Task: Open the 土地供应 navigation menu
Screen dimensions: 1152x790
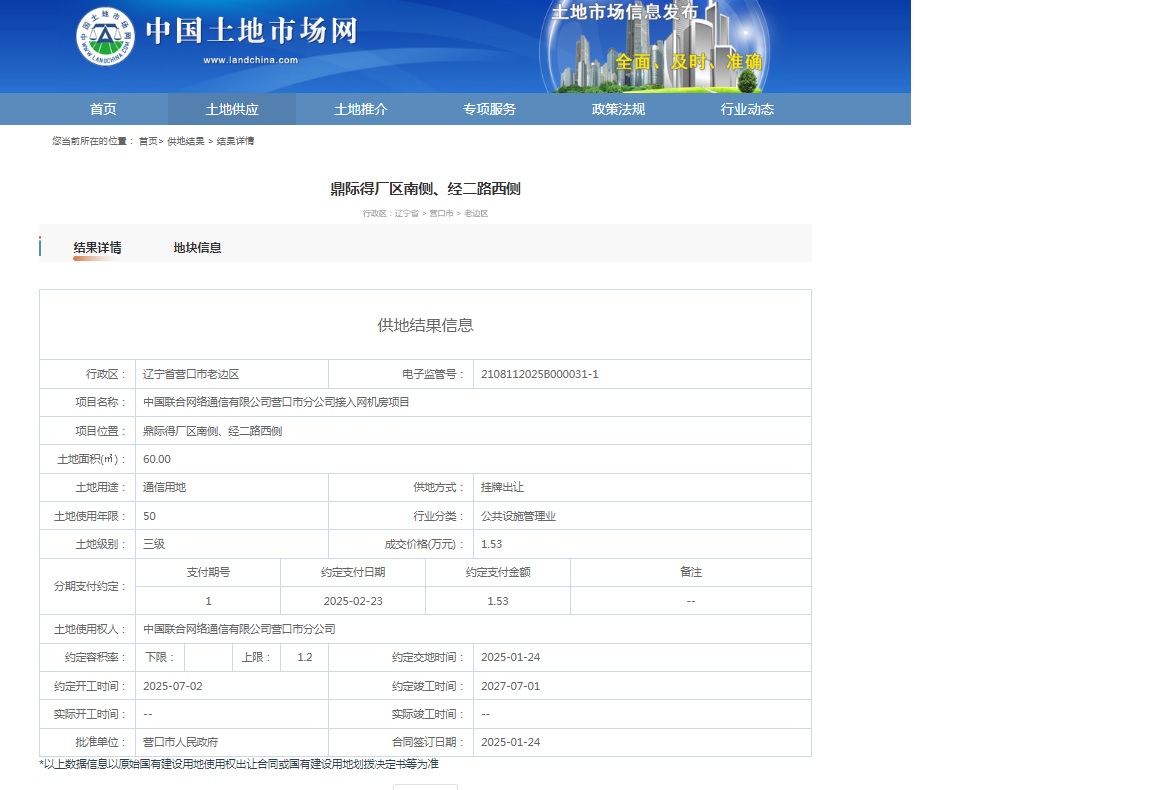Action: point(231,109)
